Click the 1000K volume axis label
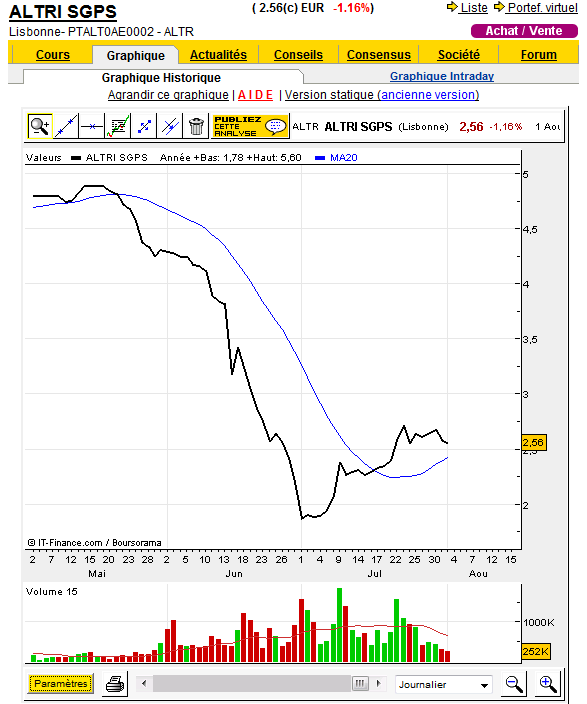 [x=538, y=623]
